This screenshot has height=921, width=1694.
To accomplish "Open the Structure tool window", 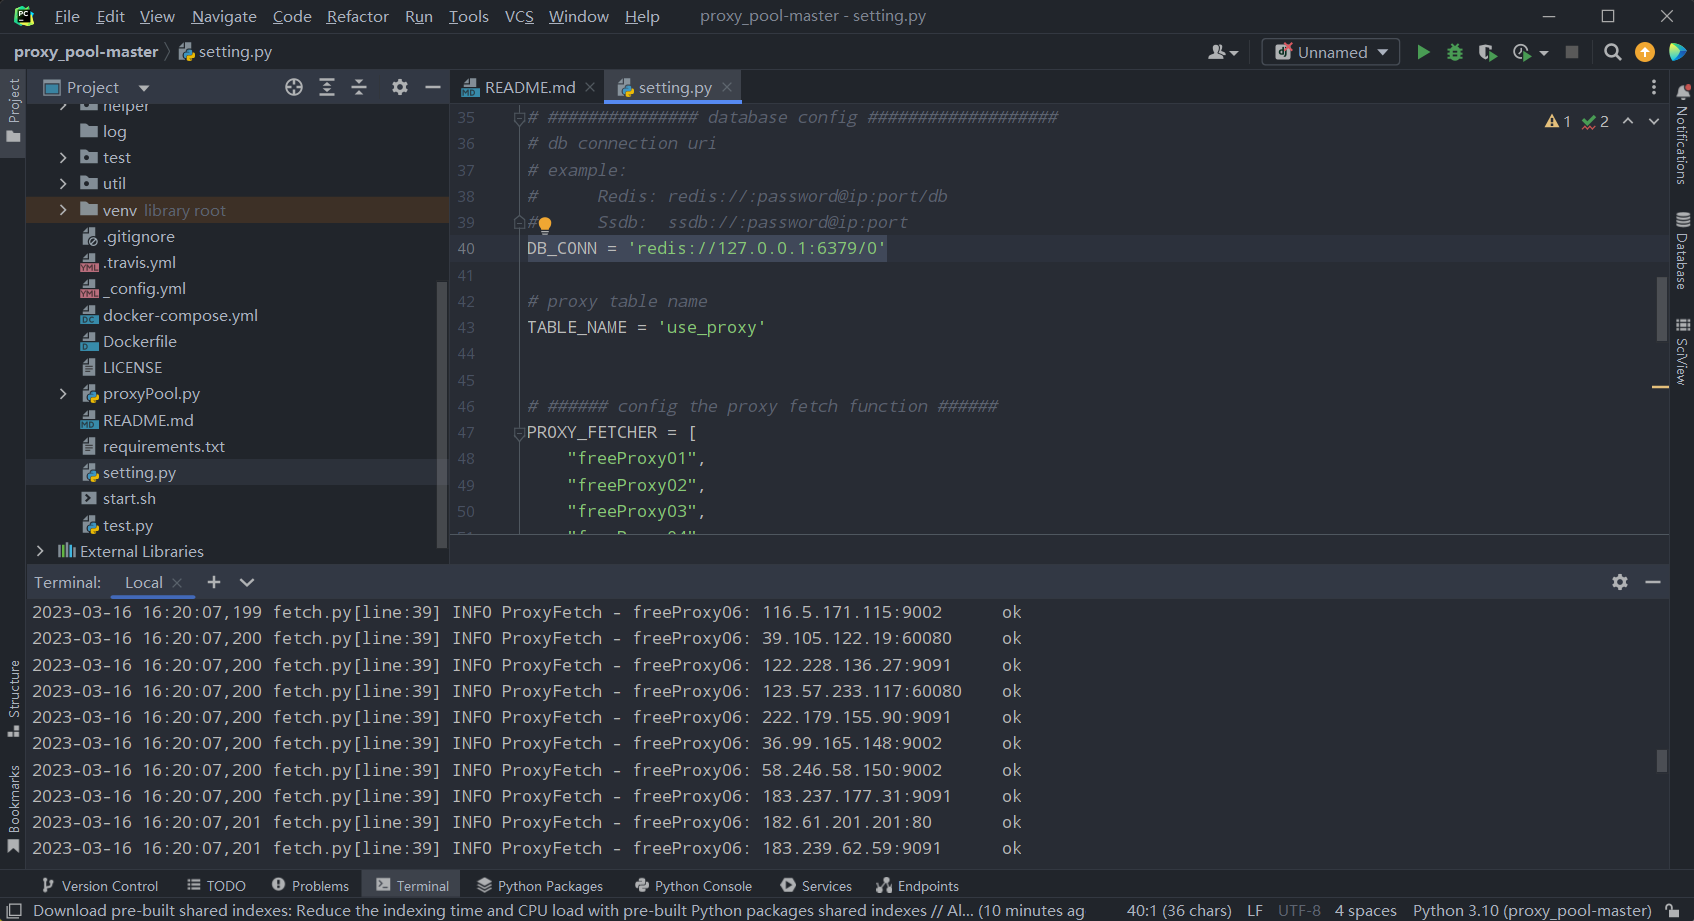I will point(14,699).
